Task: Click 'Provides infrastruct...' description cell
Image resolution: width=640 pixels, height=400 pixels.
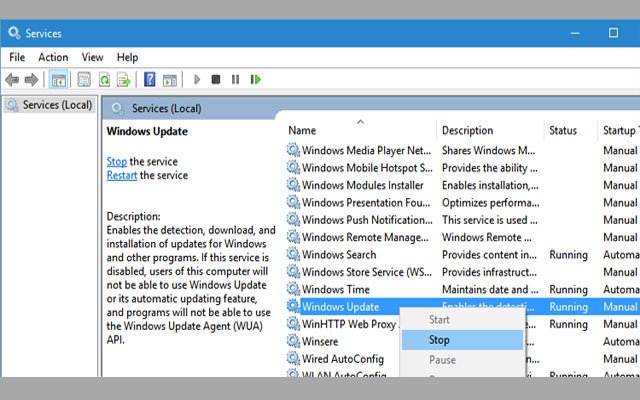Action: 489,272
